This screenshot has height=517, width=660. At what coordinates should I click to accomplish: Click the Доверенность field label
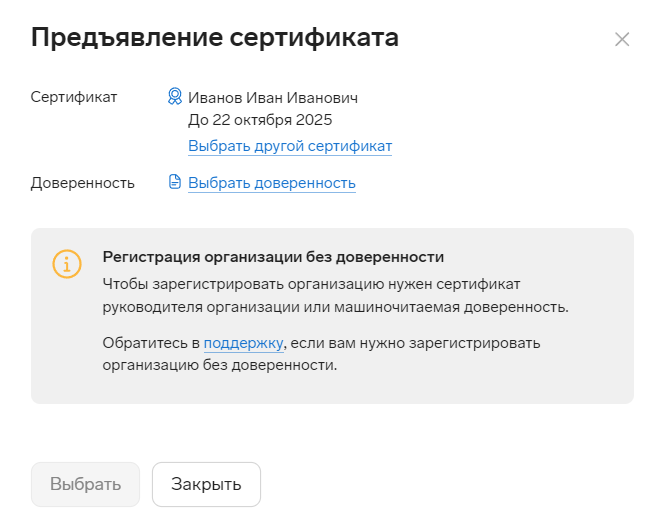pyautogui.click(x=82, y=183)
